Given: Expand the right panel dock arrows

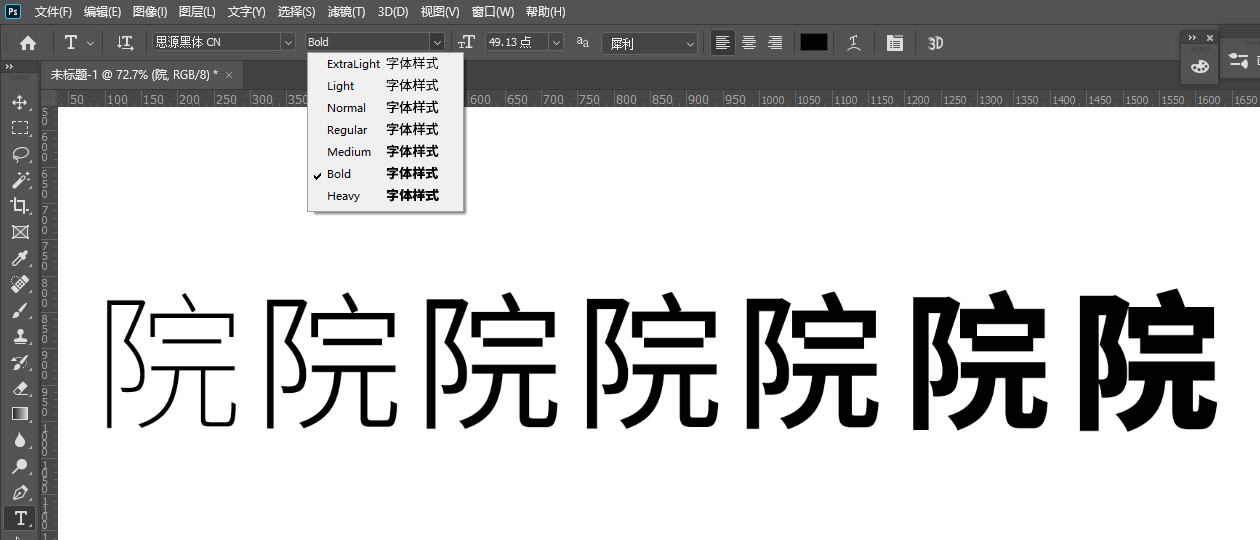Looking at the screenshot, I should tap(1190, 38).
